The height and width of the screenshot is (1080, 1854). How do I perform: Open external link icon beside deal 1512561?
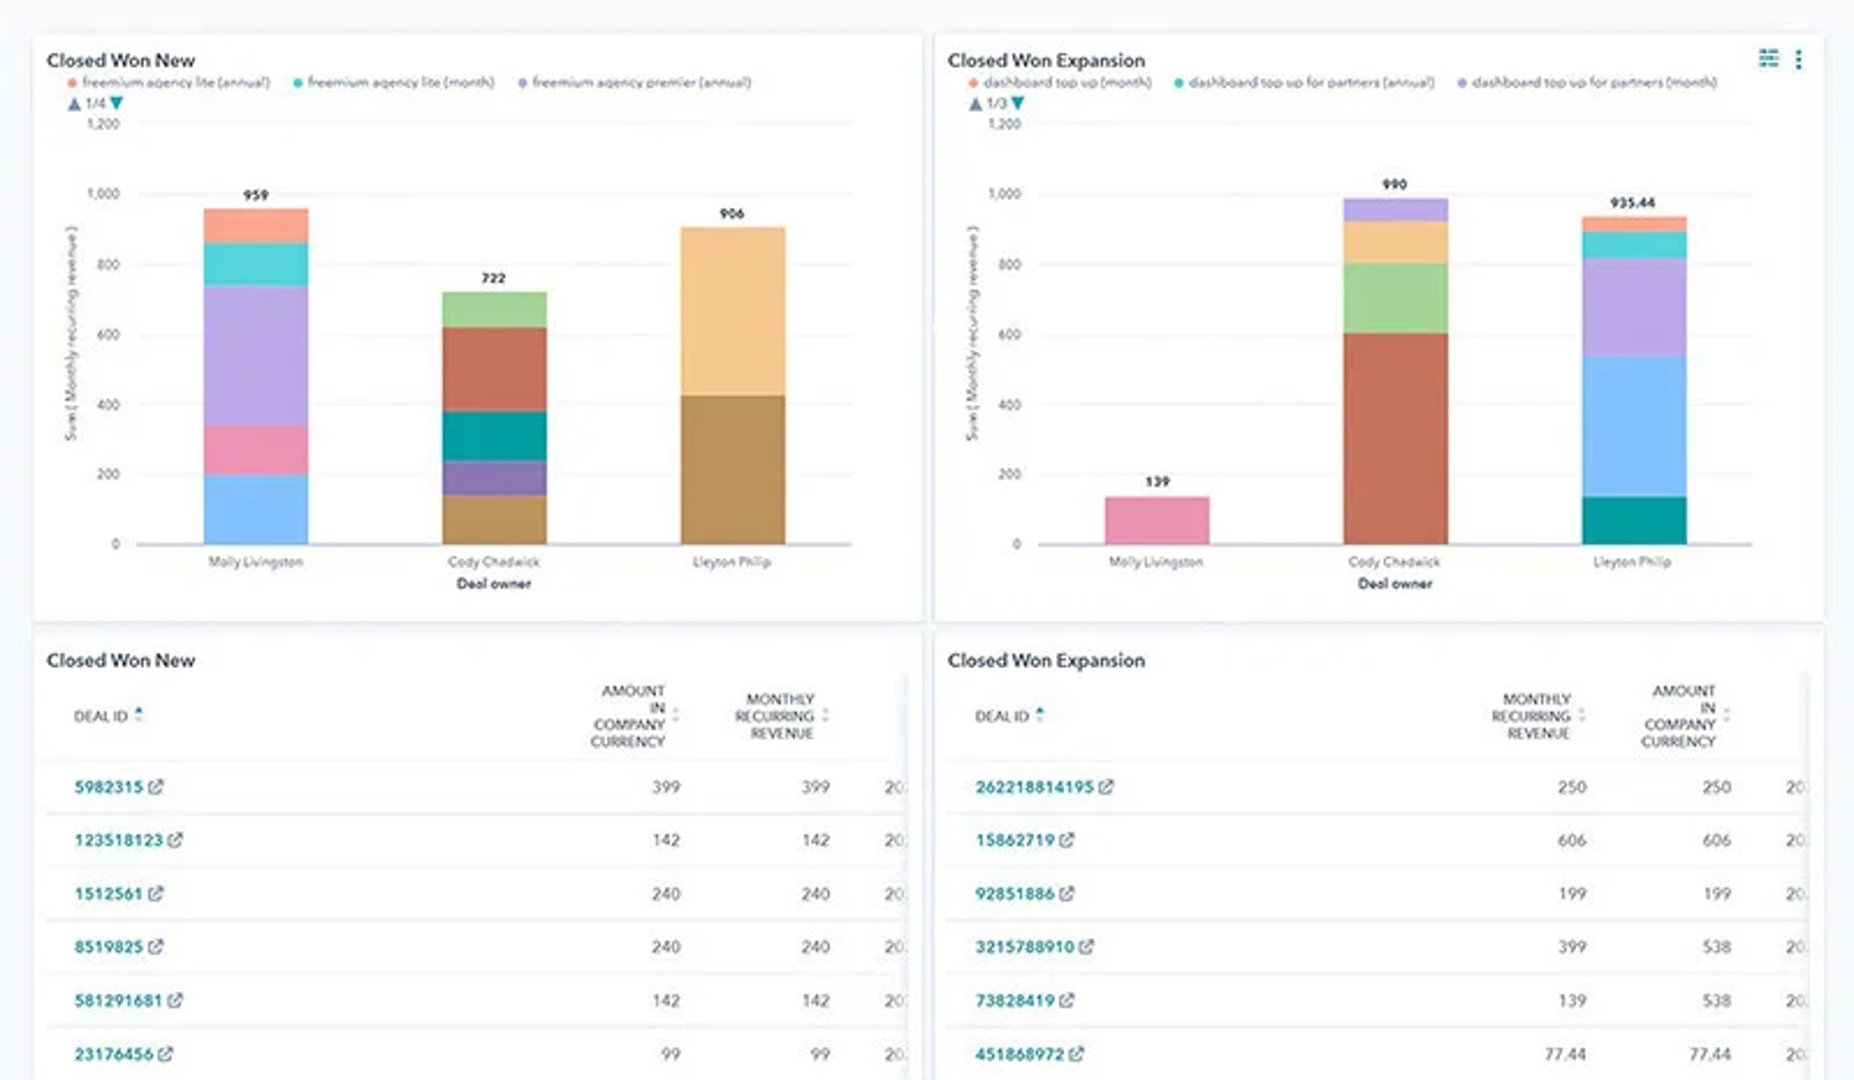pyautogui.click(x=155, y=893)
